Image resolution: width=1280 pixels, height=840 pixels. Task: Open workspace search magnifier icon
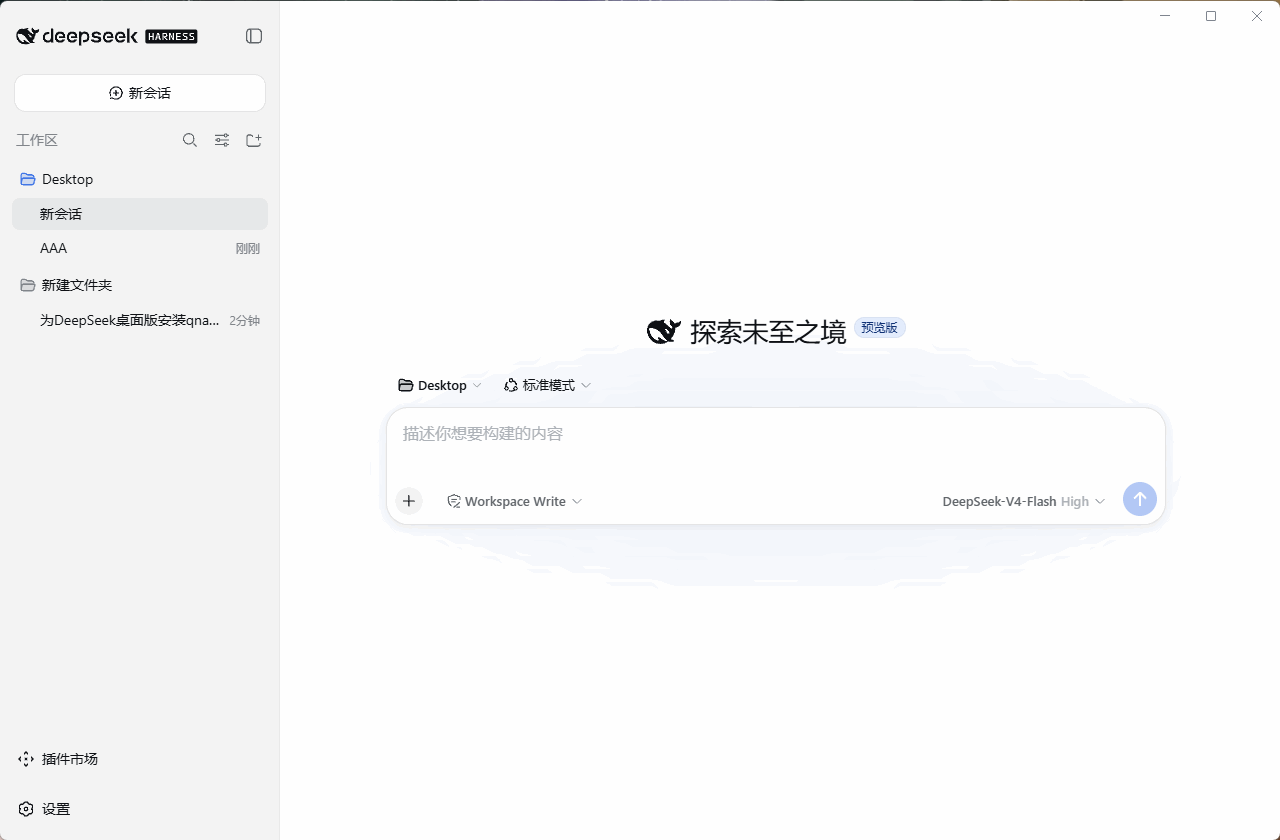point(190,140)
